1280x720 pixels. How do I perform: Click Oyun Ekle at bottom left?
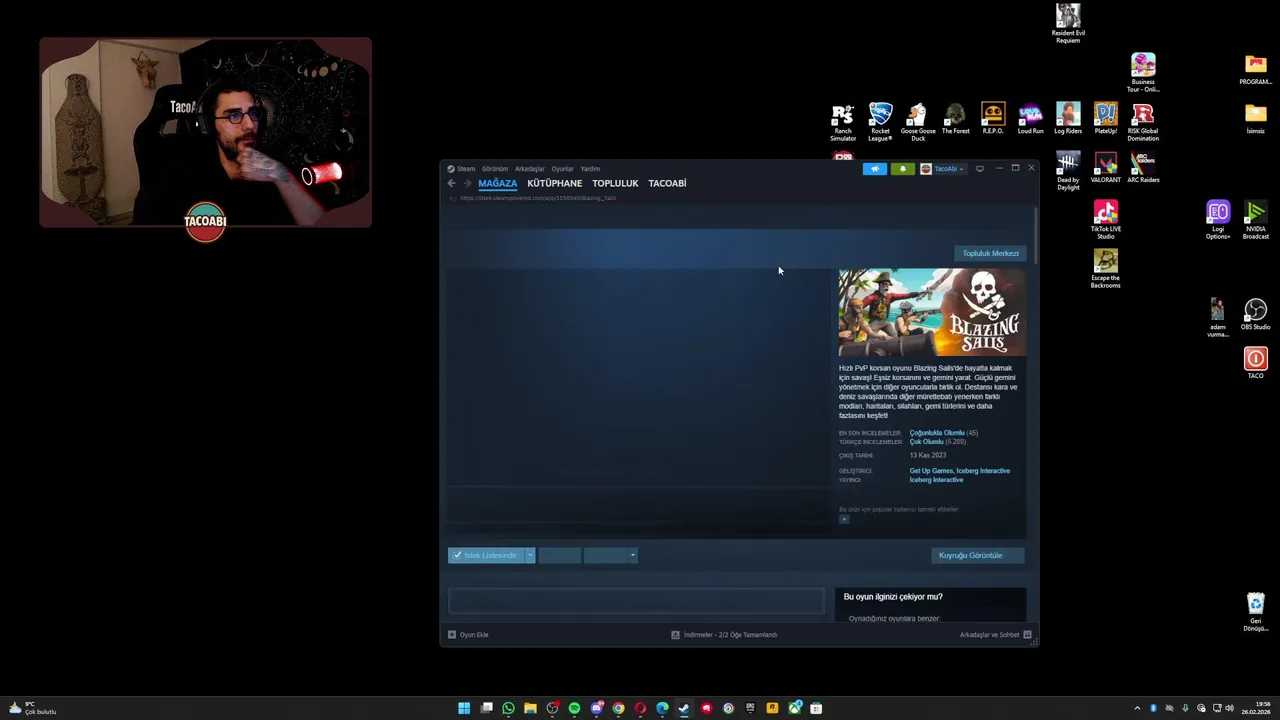[468, 635]
